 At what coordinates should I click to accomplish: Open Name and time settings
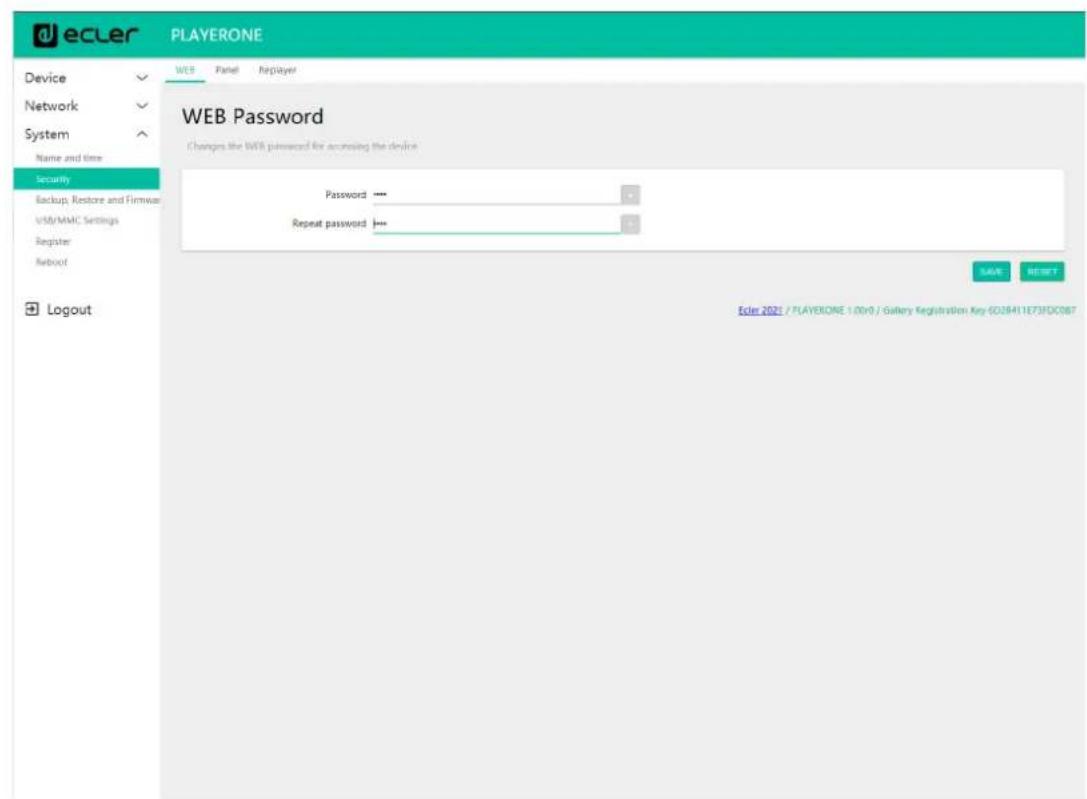[69, 158]
